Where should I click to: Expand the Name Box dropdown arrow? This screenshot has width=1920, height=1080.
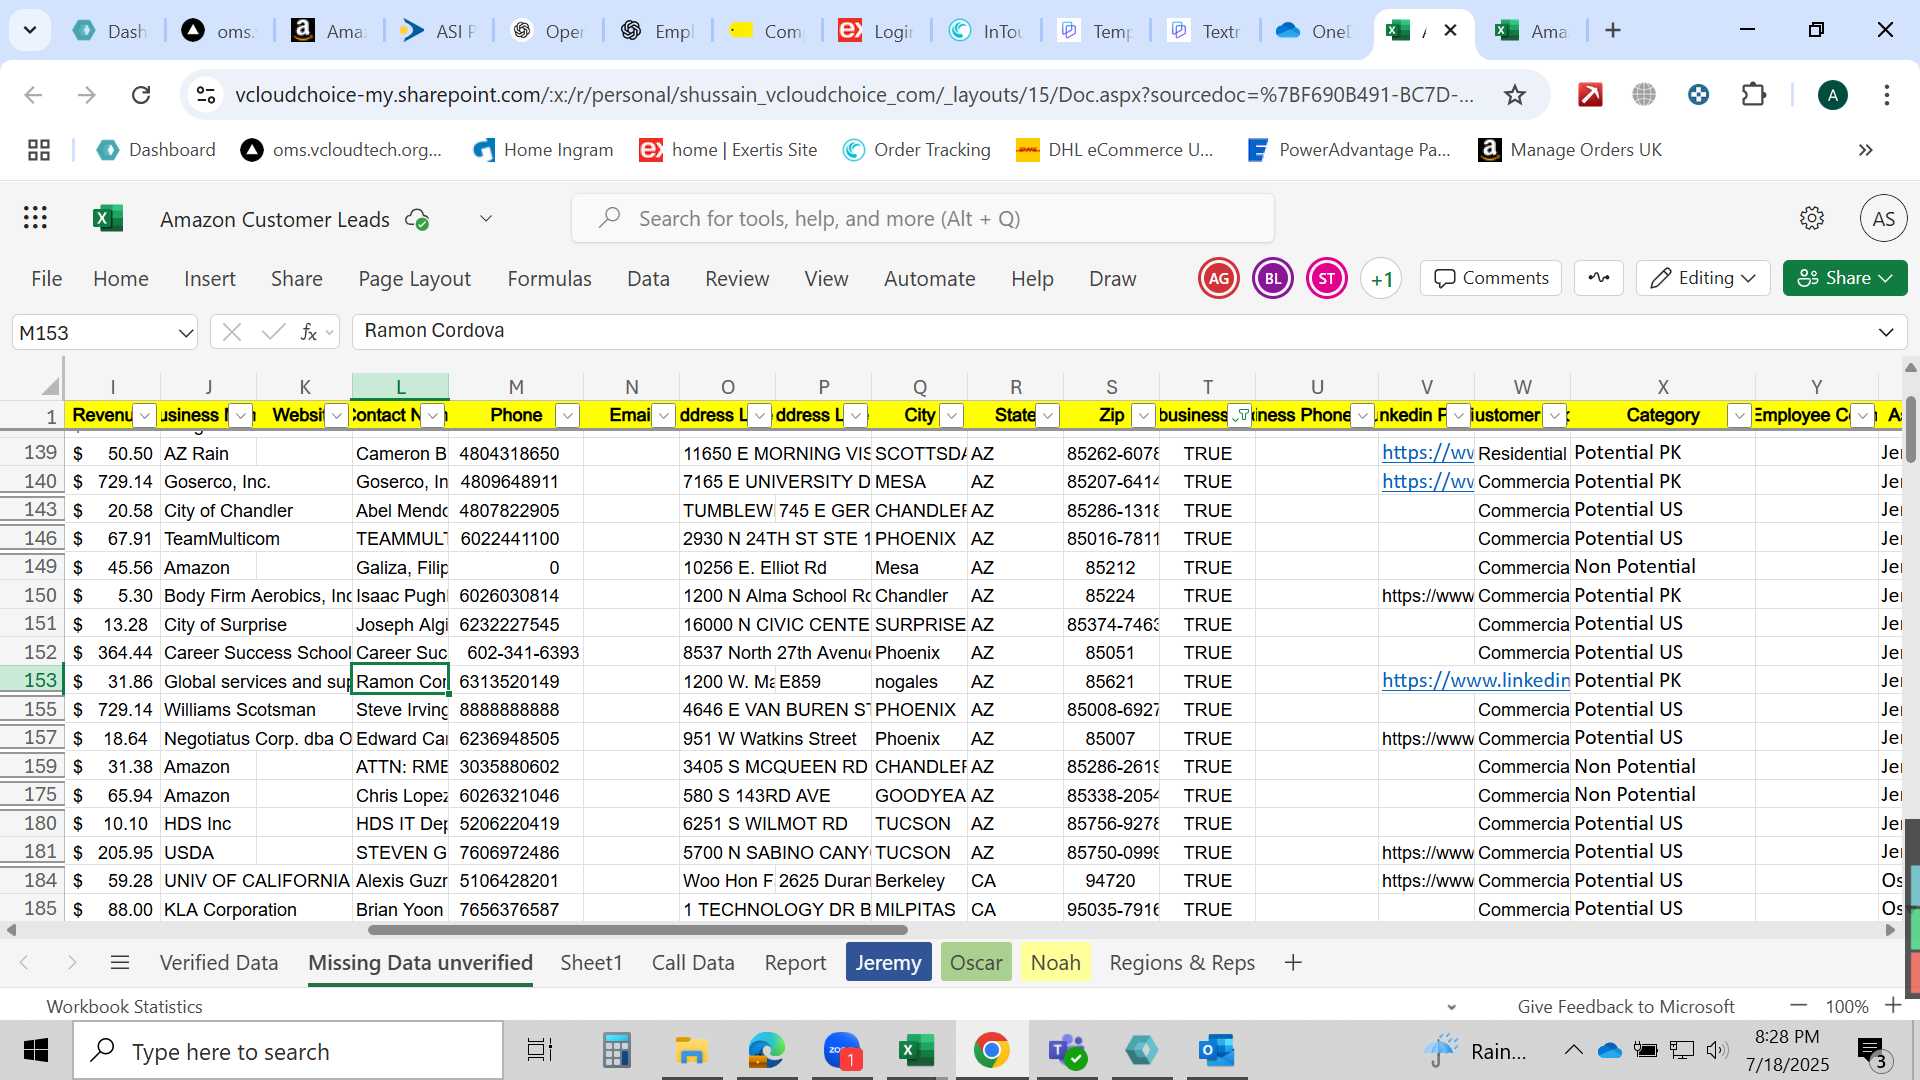[x=186, y=333]
